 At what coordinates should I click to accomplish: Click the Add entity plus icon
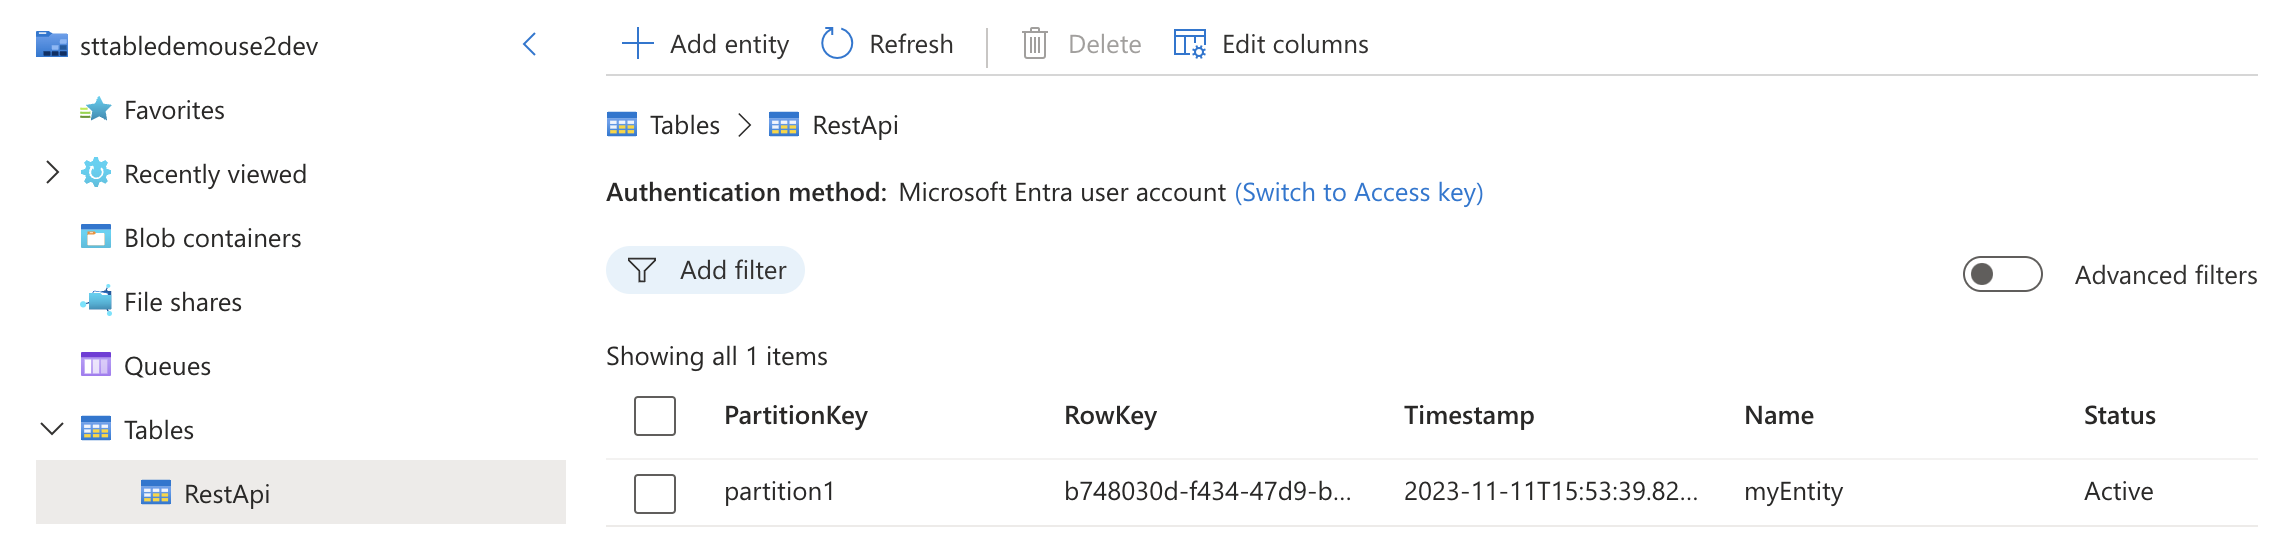tap(637, 44)
